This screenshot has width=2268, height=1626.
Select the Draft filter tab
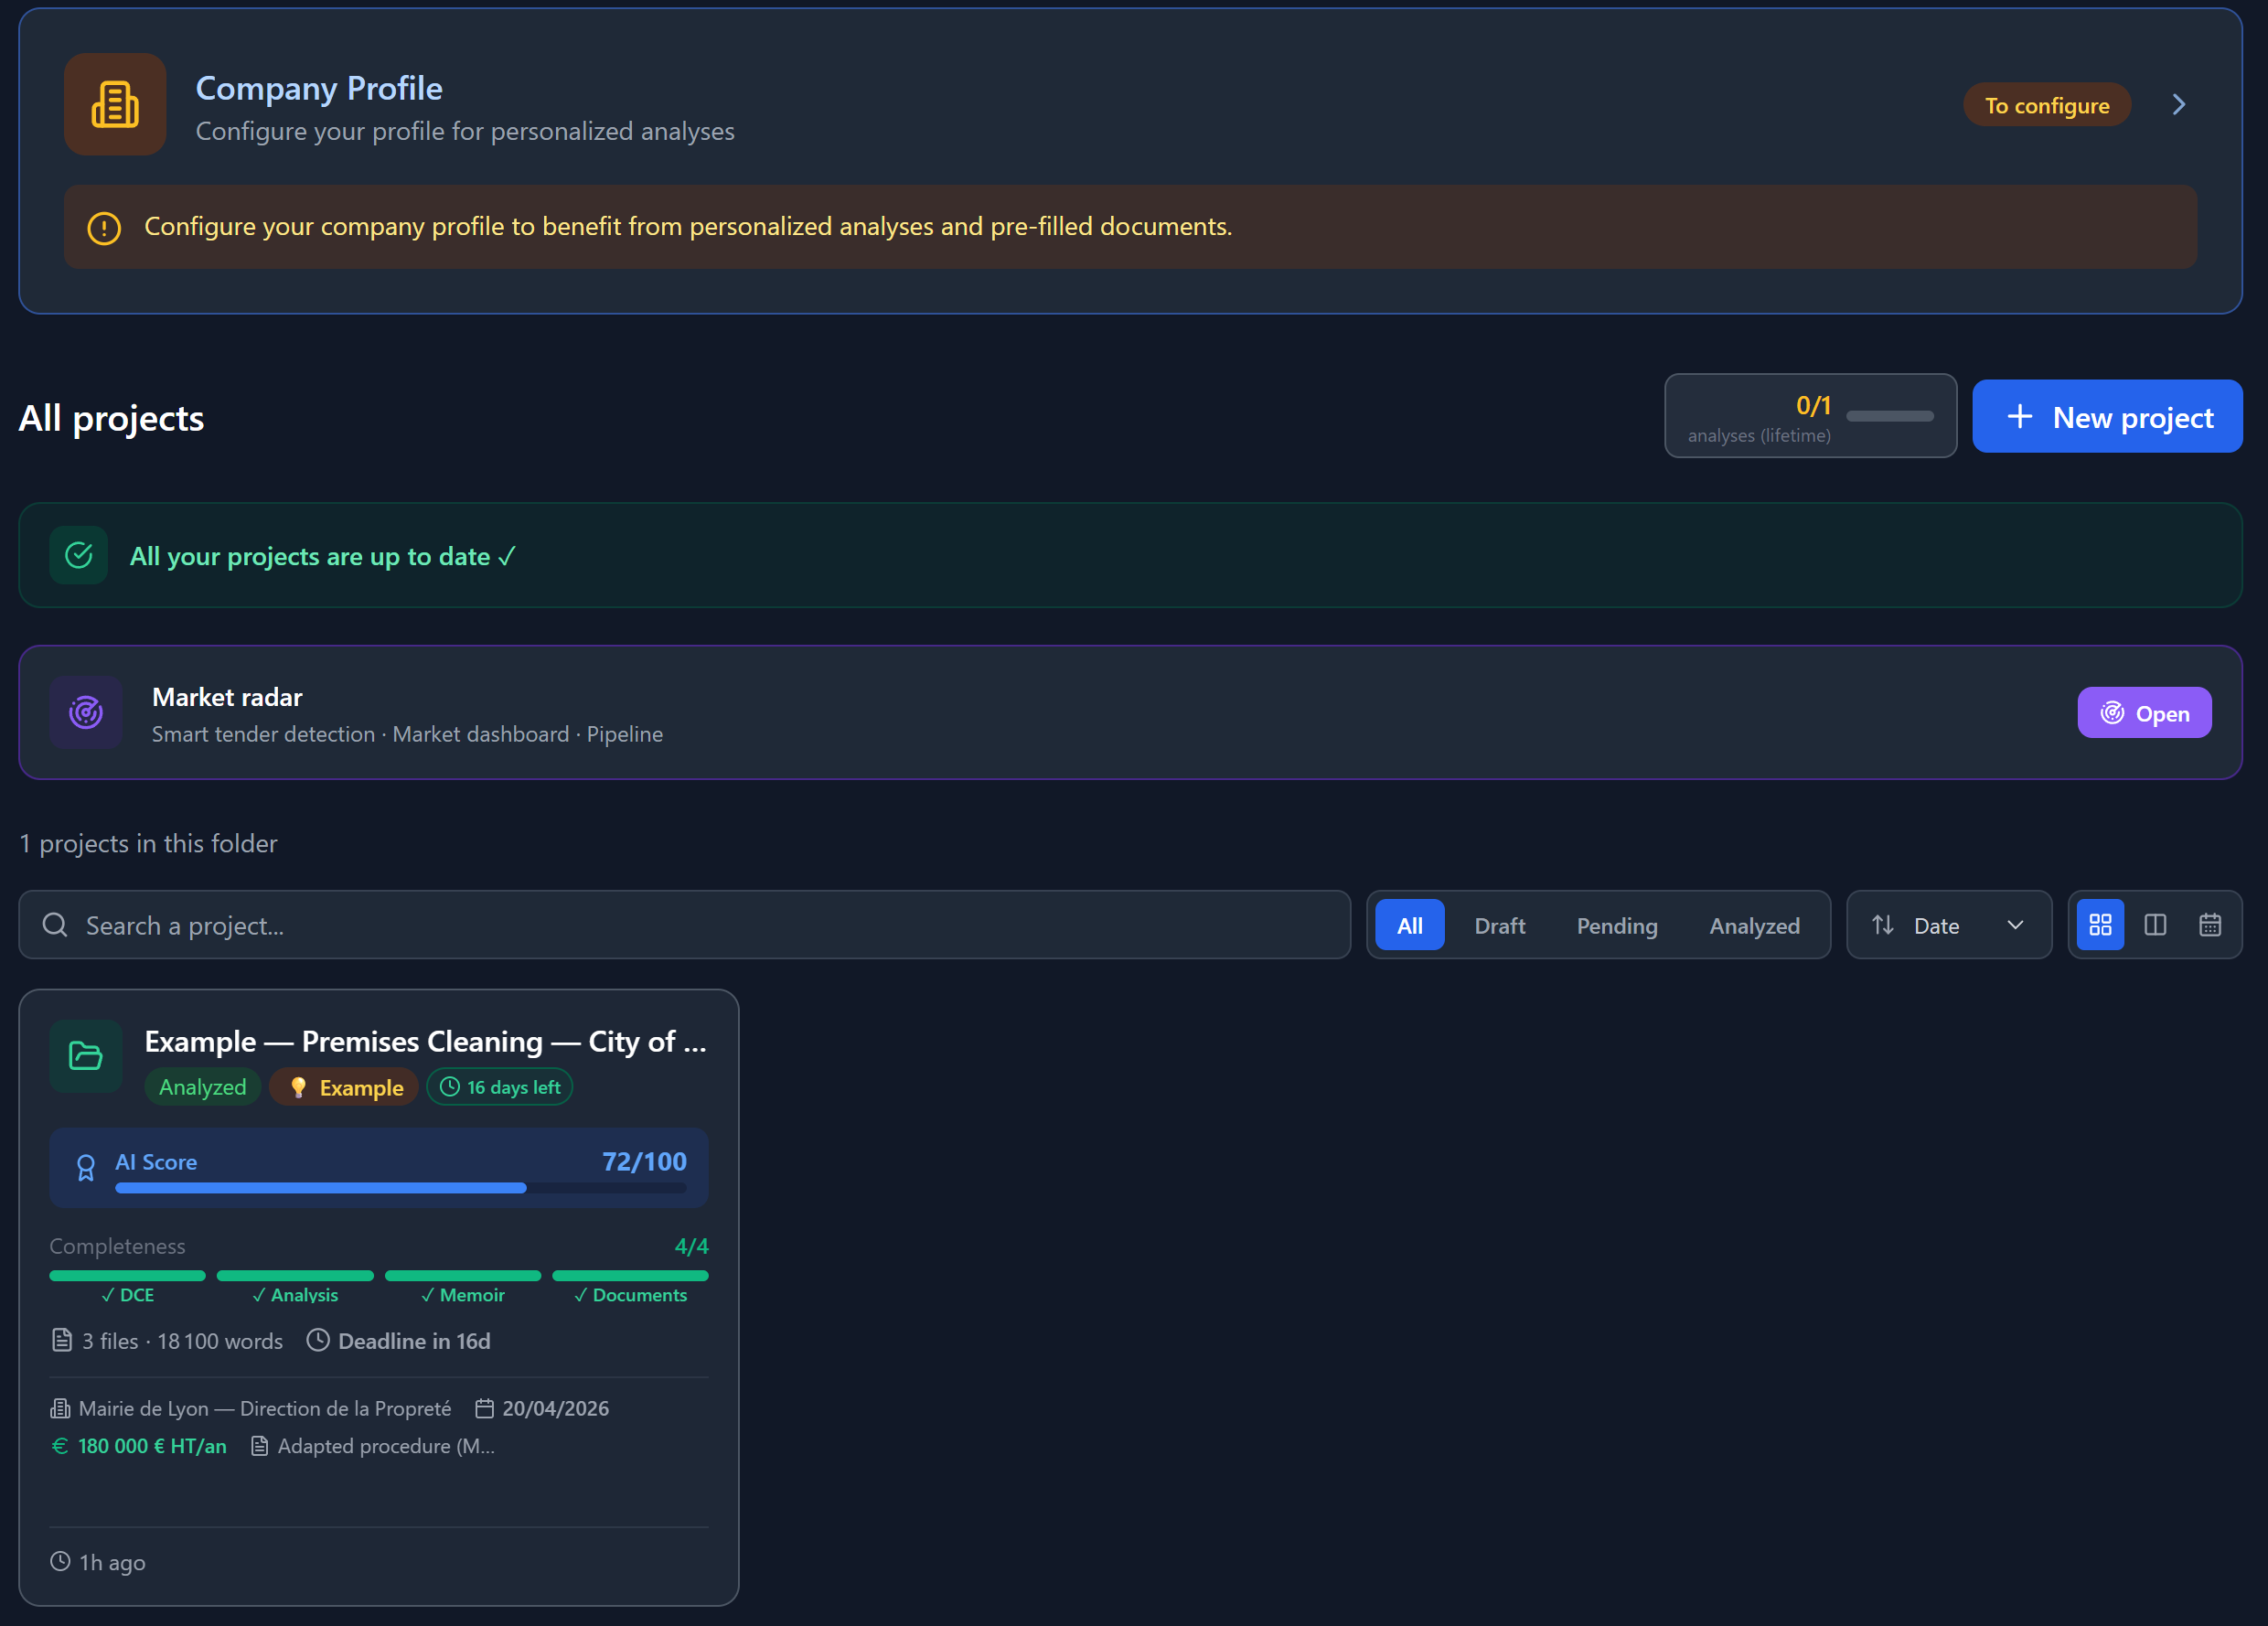(x=1499, y=926)
